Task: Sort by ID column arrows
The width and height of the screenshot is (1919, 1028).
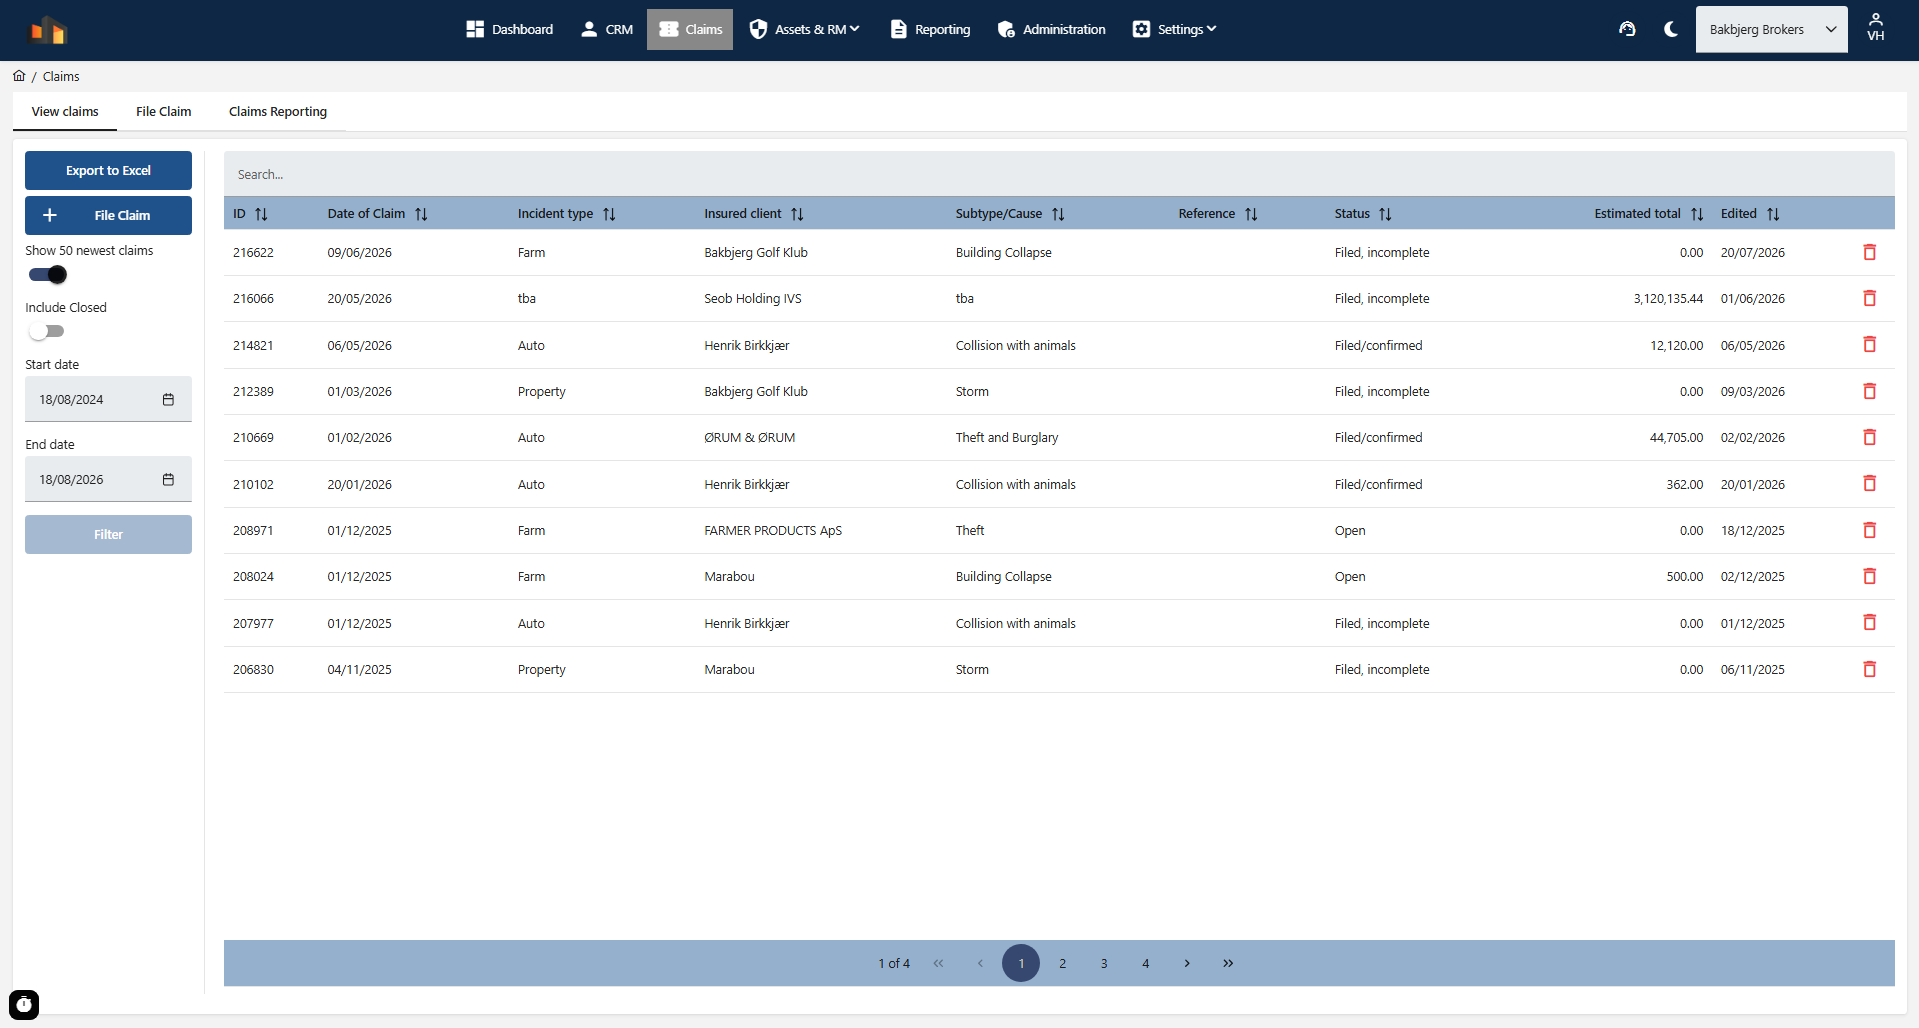Action: point(261,214)
